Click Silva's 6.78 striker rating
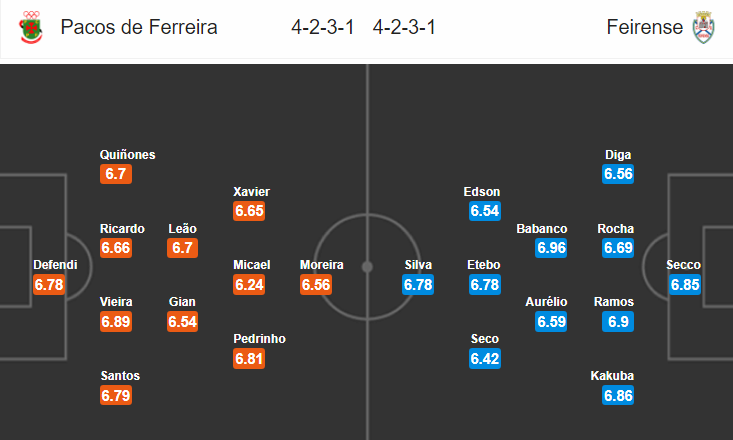Screen dimensions: 733x440 (x=418, y=284)
